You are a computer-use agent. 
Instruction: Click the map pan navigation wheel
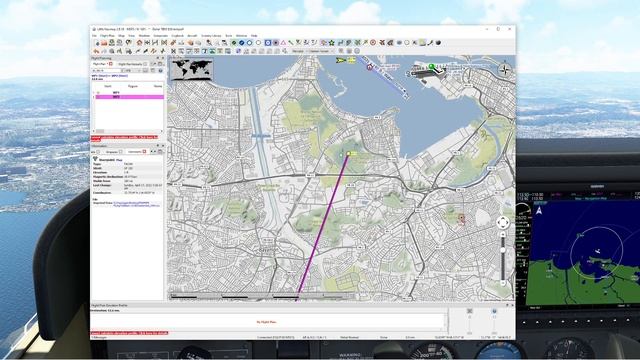(503, 223)
